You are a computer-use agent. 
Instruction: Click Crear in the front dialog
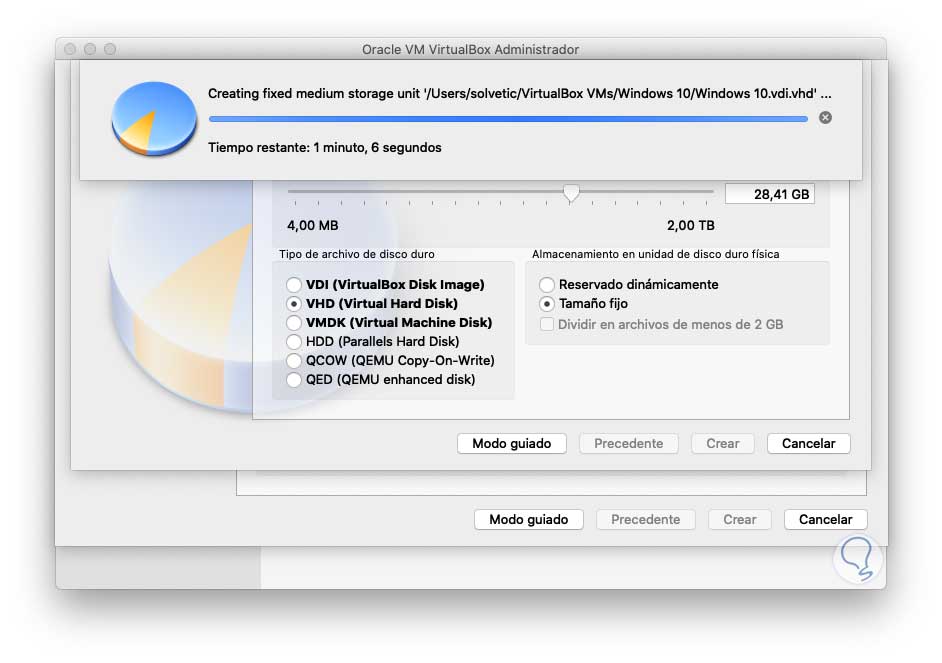click(x=723, y=444)
